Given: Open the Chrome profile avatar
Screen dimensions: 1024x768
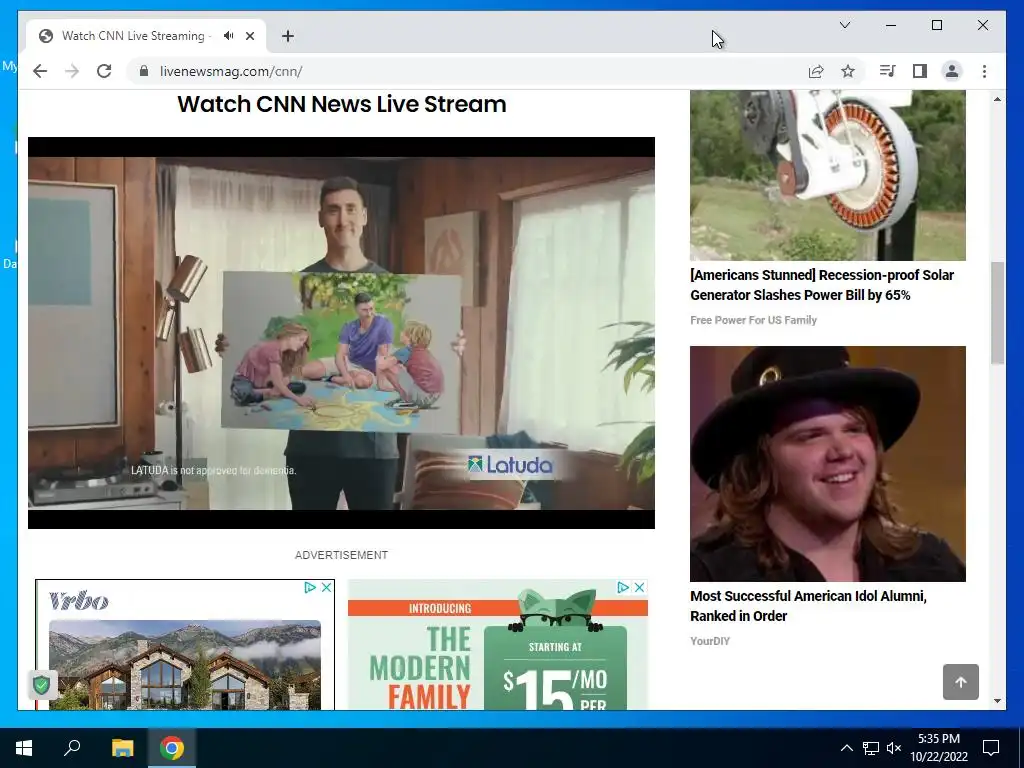Looking at the screenshot, I should click(x=952, y=71).
